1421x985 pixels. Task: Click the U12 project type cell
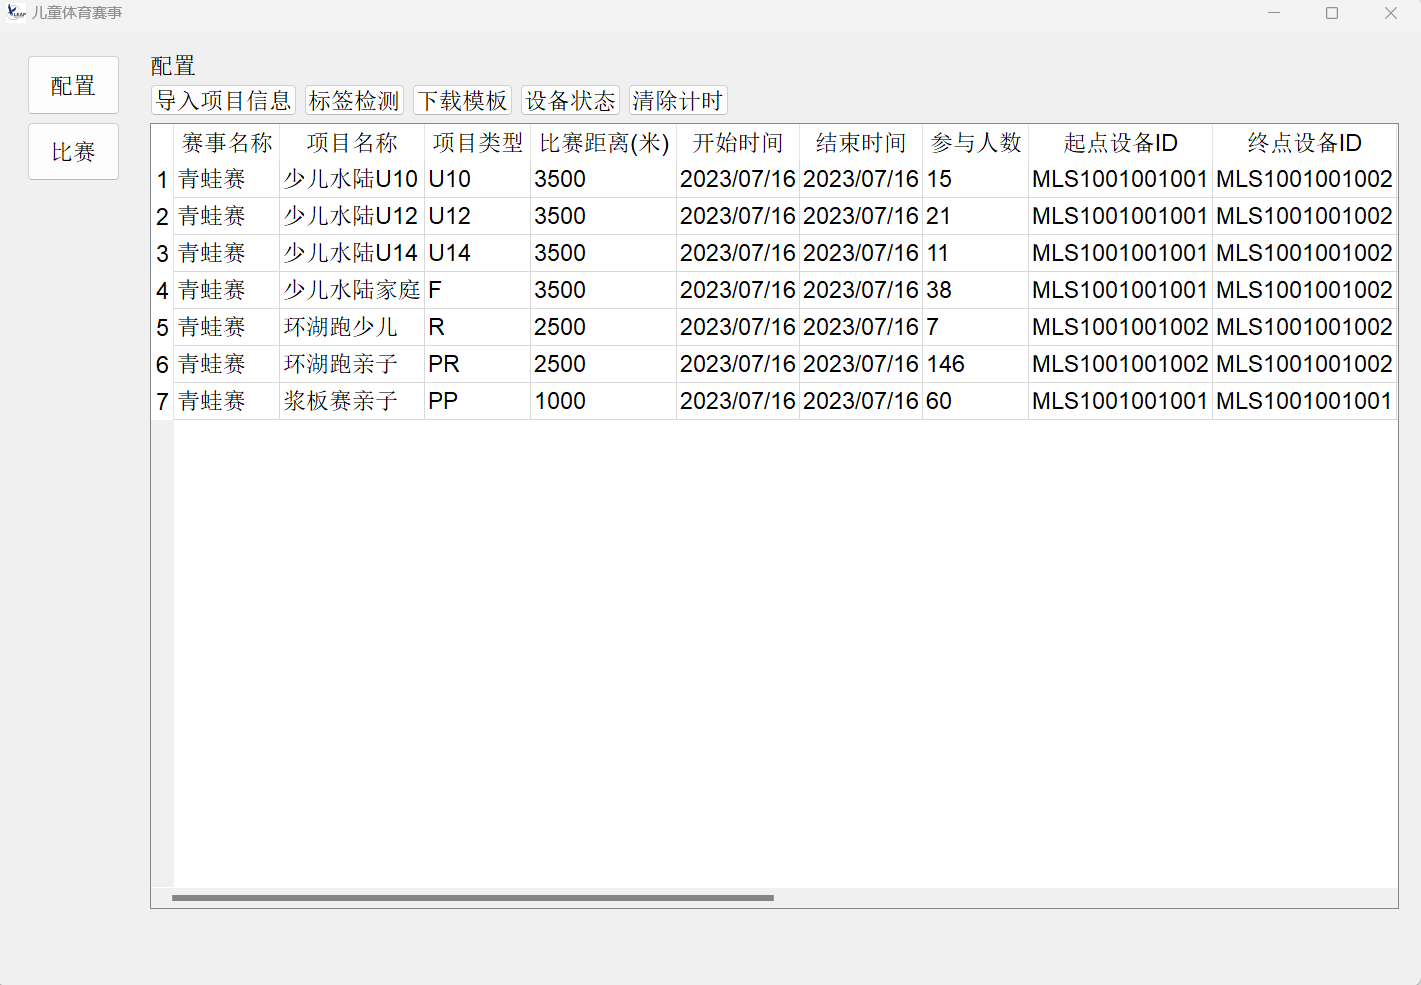click(x=478, y=216)
